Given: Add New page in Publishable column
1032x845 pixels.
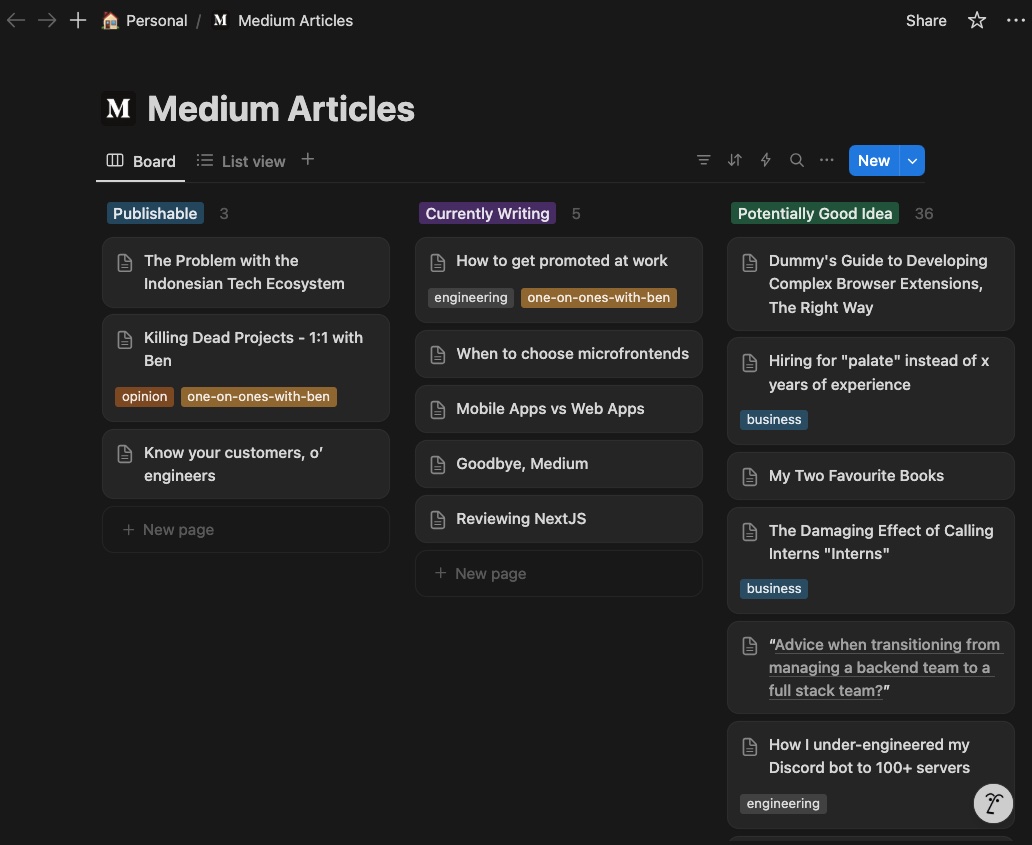Looking at the screenshot, I should click(245, 529).
